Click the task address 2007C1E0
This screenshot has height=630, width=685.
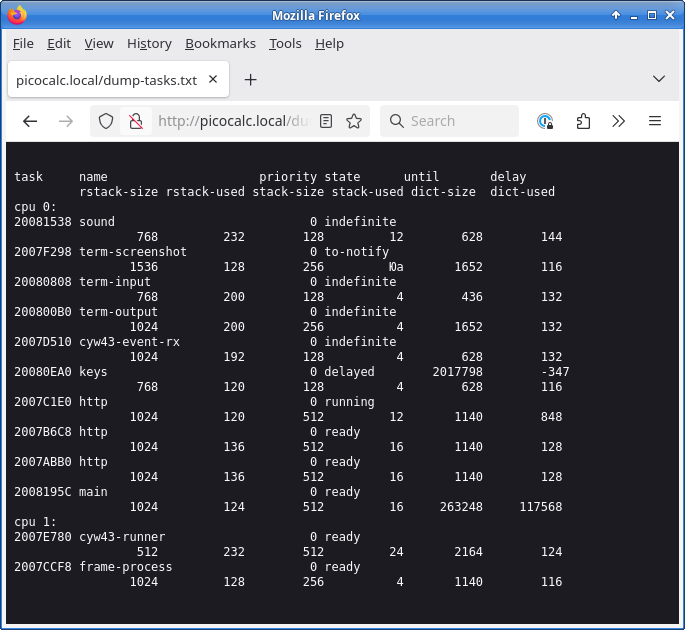click(x=43, y=402)
